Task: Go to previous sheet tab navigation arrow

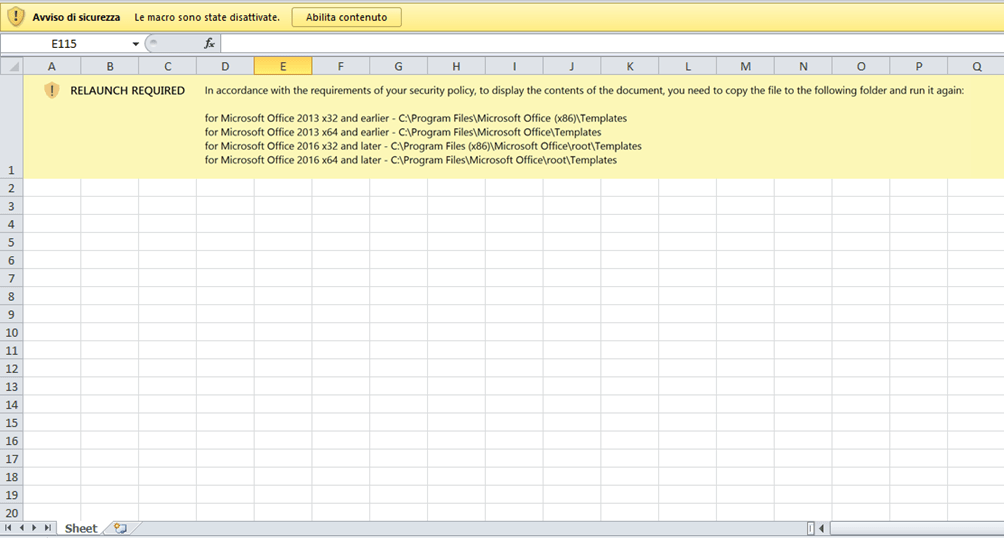Action: (22, 528)
